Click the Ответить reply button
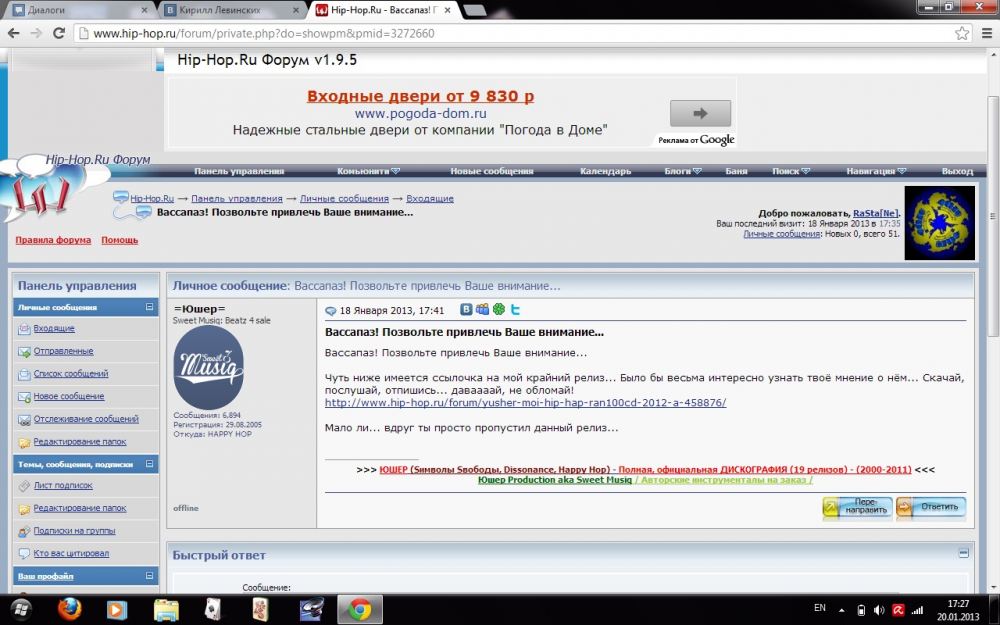The width and height of the screenshot is (1000, 625). (930, 507)
